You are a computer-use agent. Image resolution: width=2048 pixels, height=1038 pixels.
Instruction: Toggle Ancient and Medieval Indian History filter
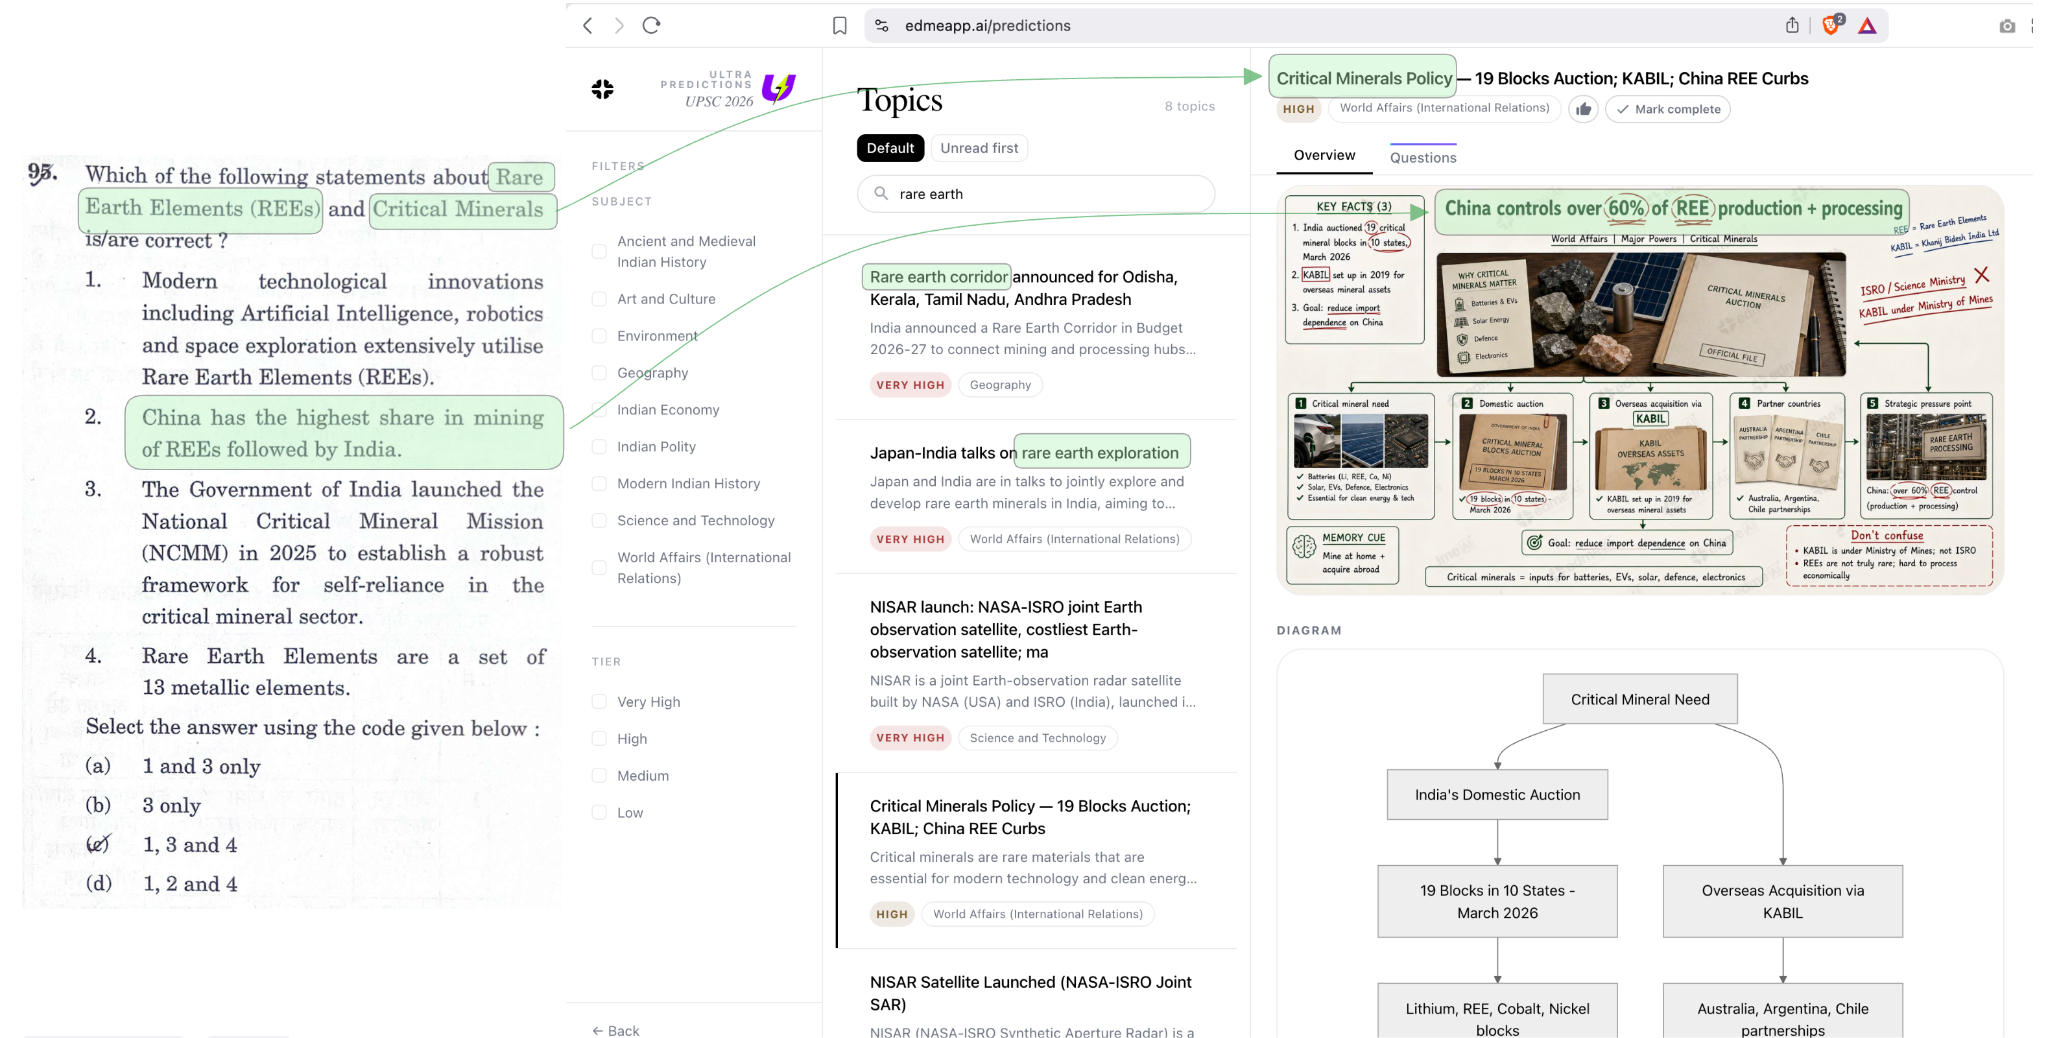coord(599,252)
